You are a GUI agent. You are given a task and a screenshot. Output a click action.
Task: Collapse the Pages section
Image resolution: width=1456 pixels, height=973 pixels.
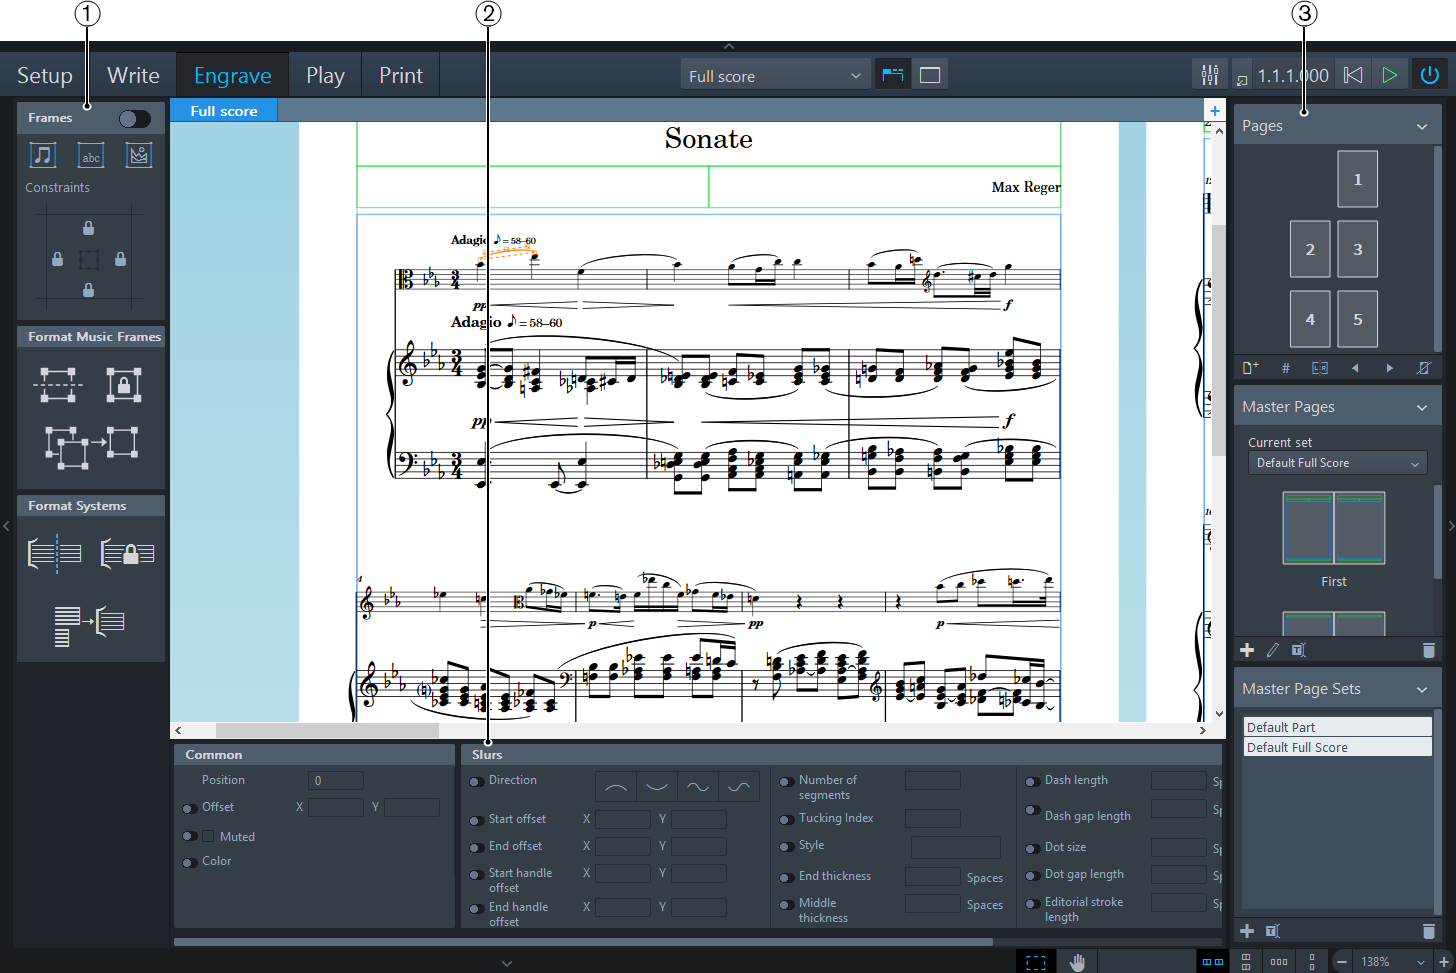[x=1422, y=126]
